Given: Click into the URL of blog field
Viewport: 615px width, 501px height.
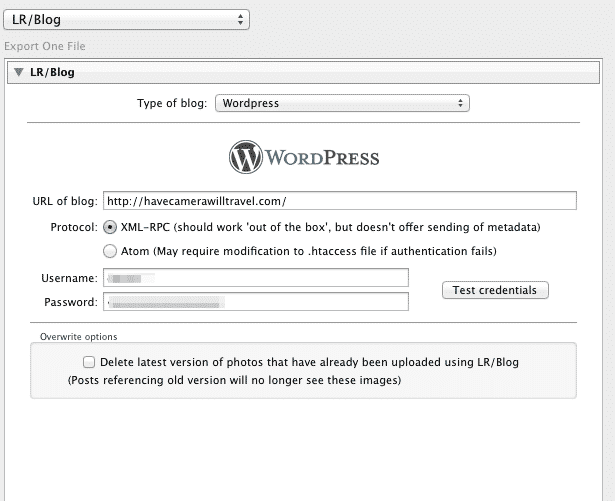Looking at the screenshot, I should (x=340, y=201).
